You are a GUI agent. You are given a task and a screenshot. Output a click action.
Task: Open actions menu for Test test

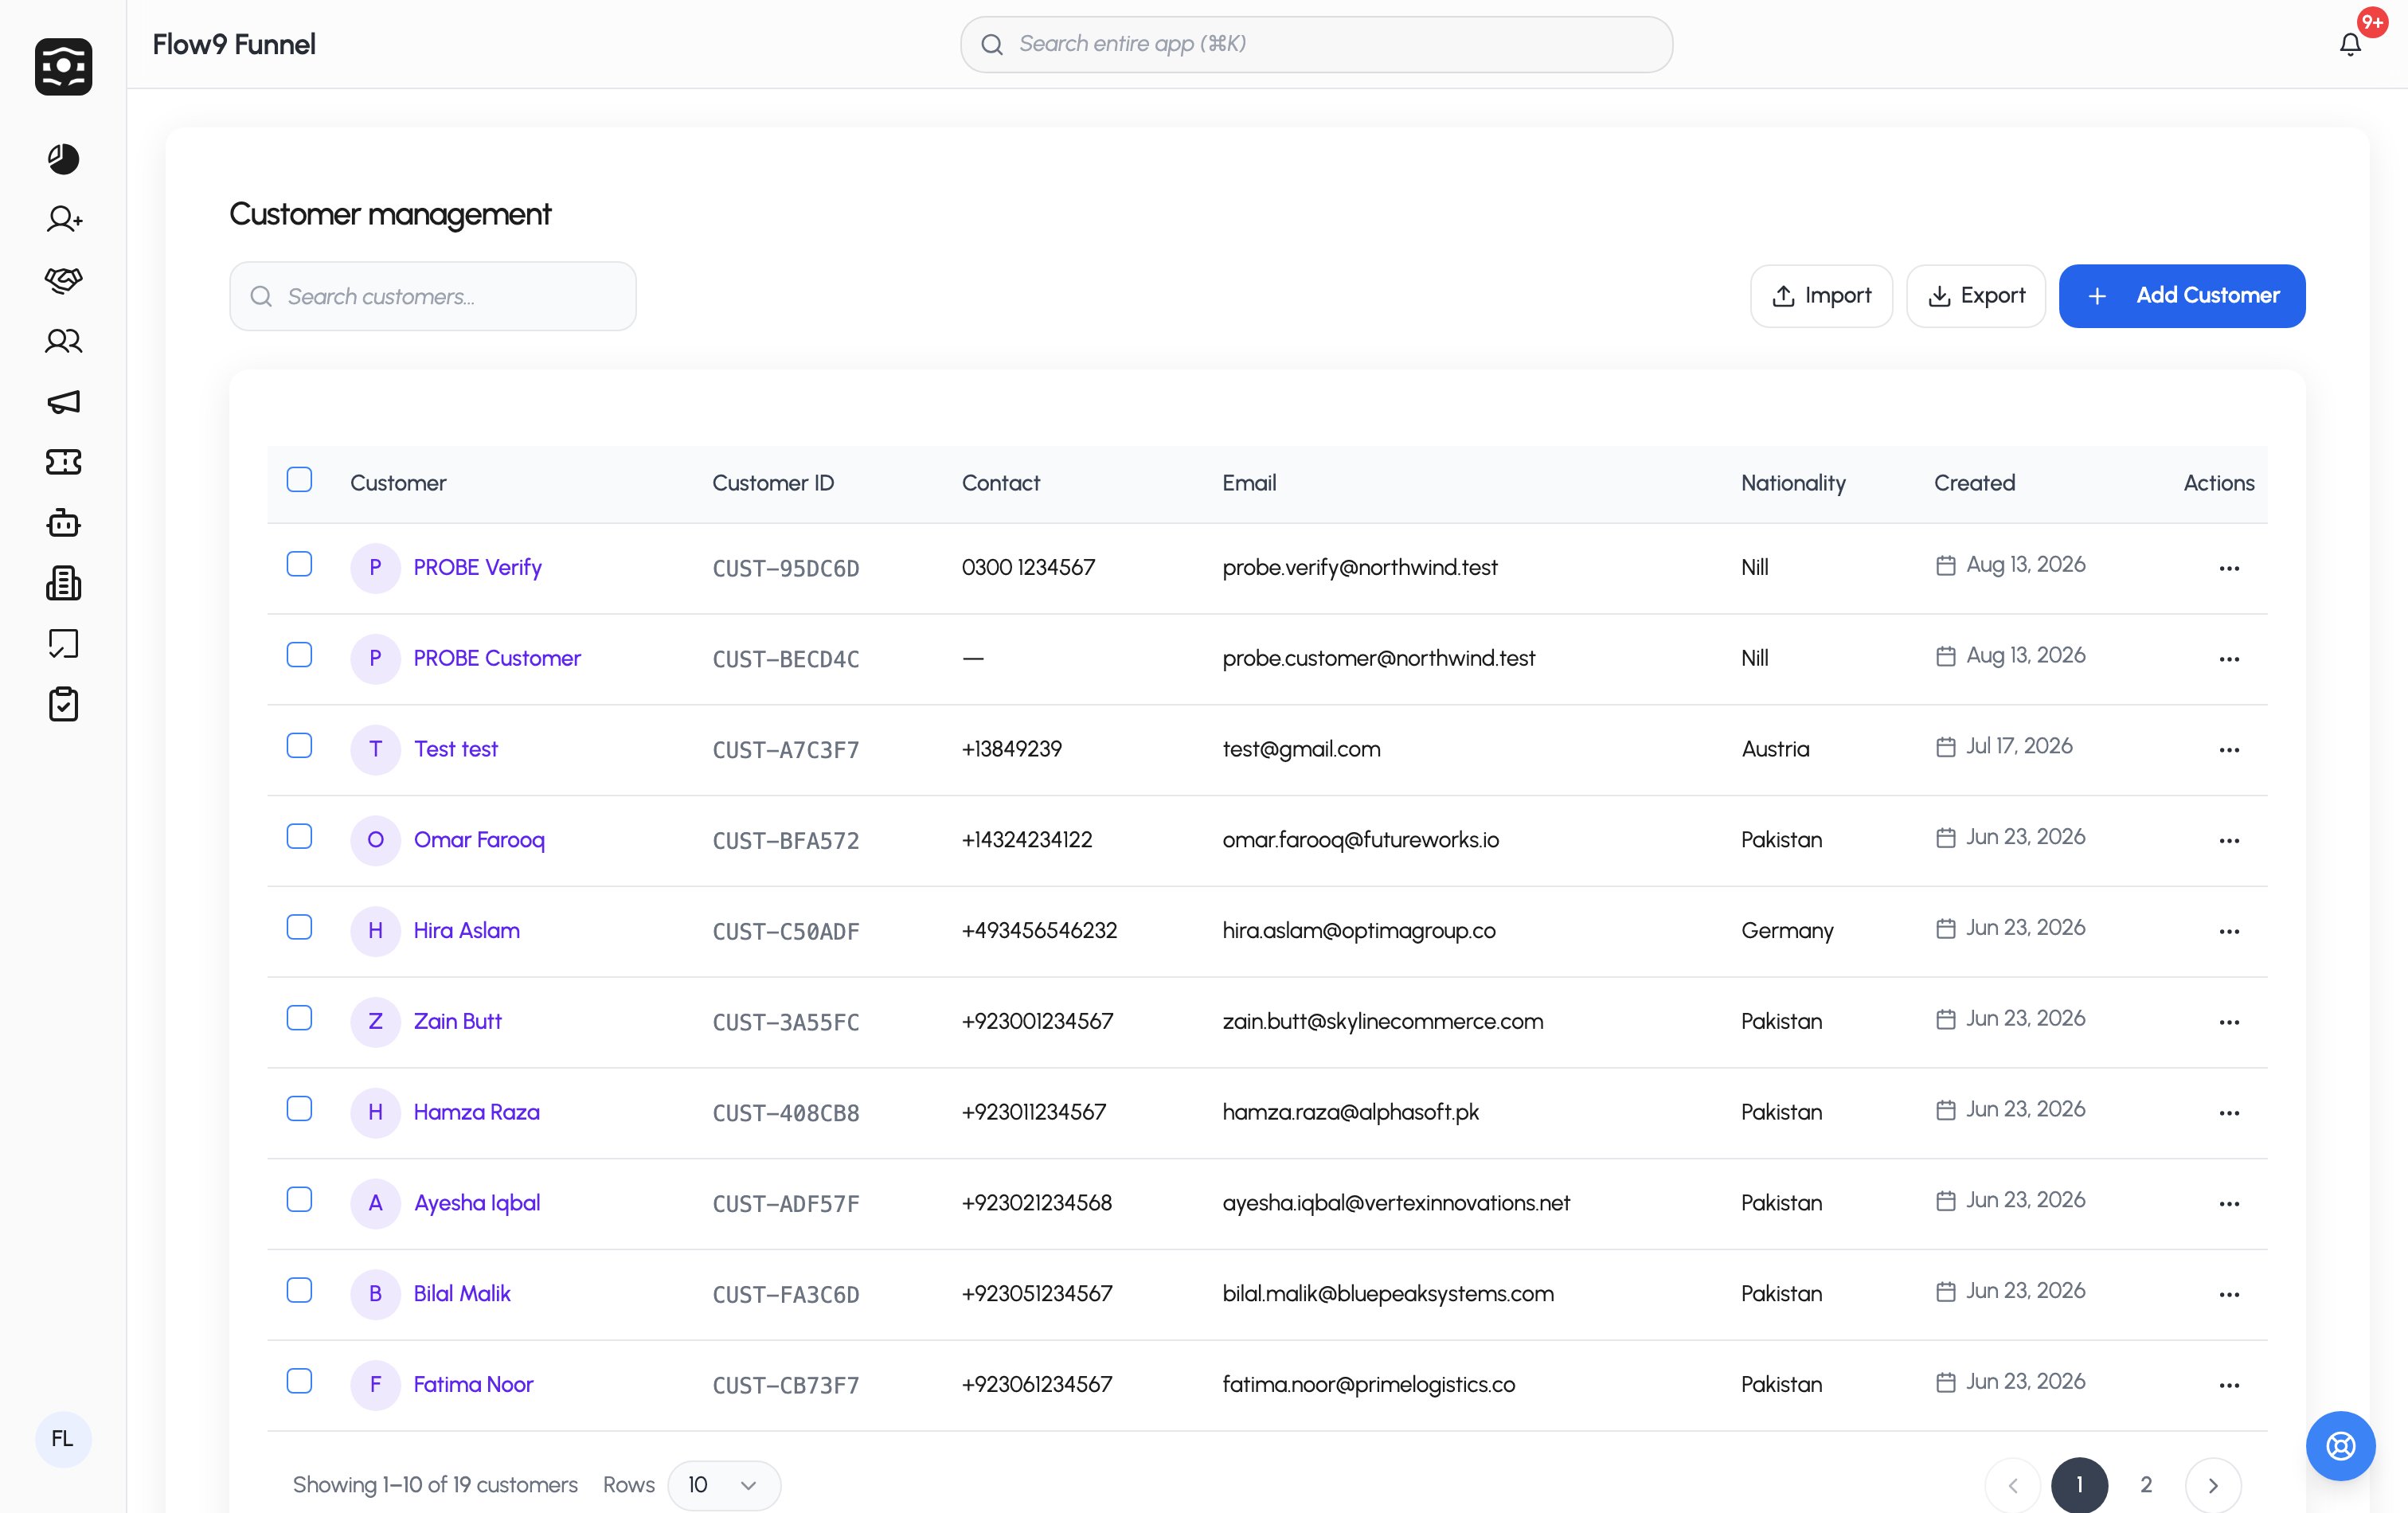[2229, 750]
